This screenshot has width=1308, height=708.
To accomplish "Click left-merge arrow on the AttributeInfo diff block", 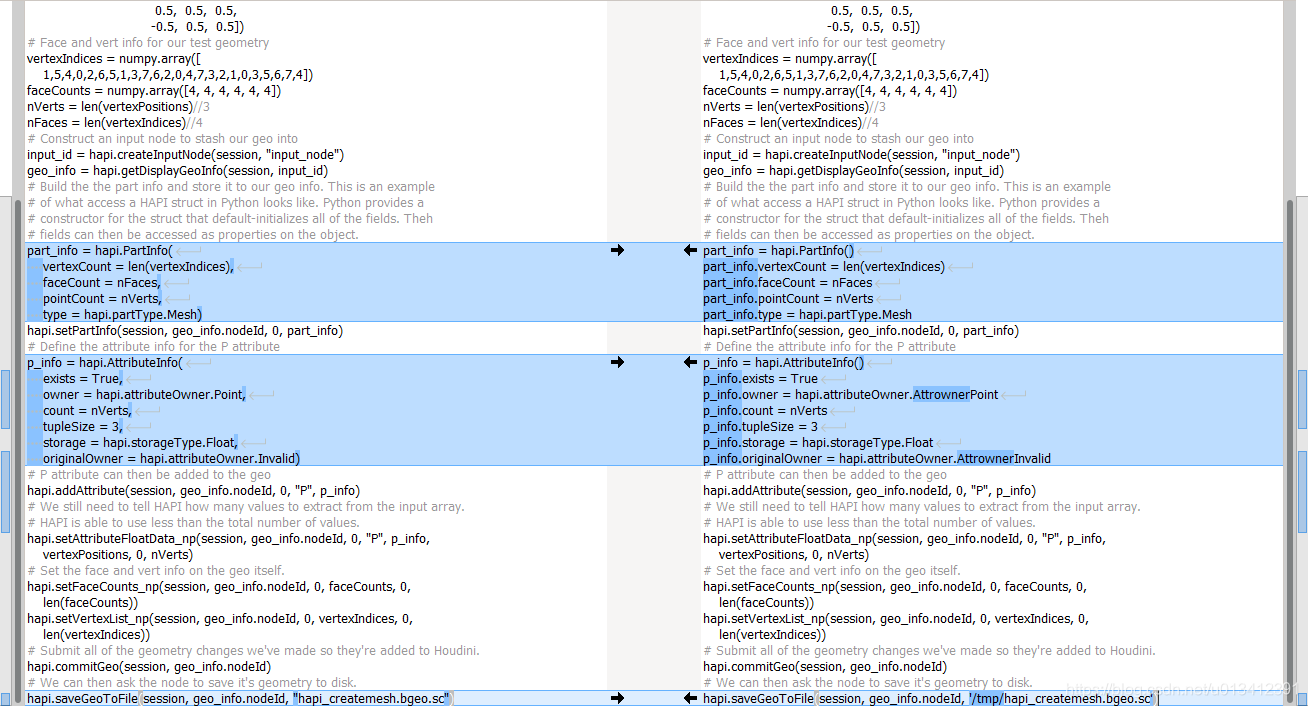I will (x=689, y=362).
